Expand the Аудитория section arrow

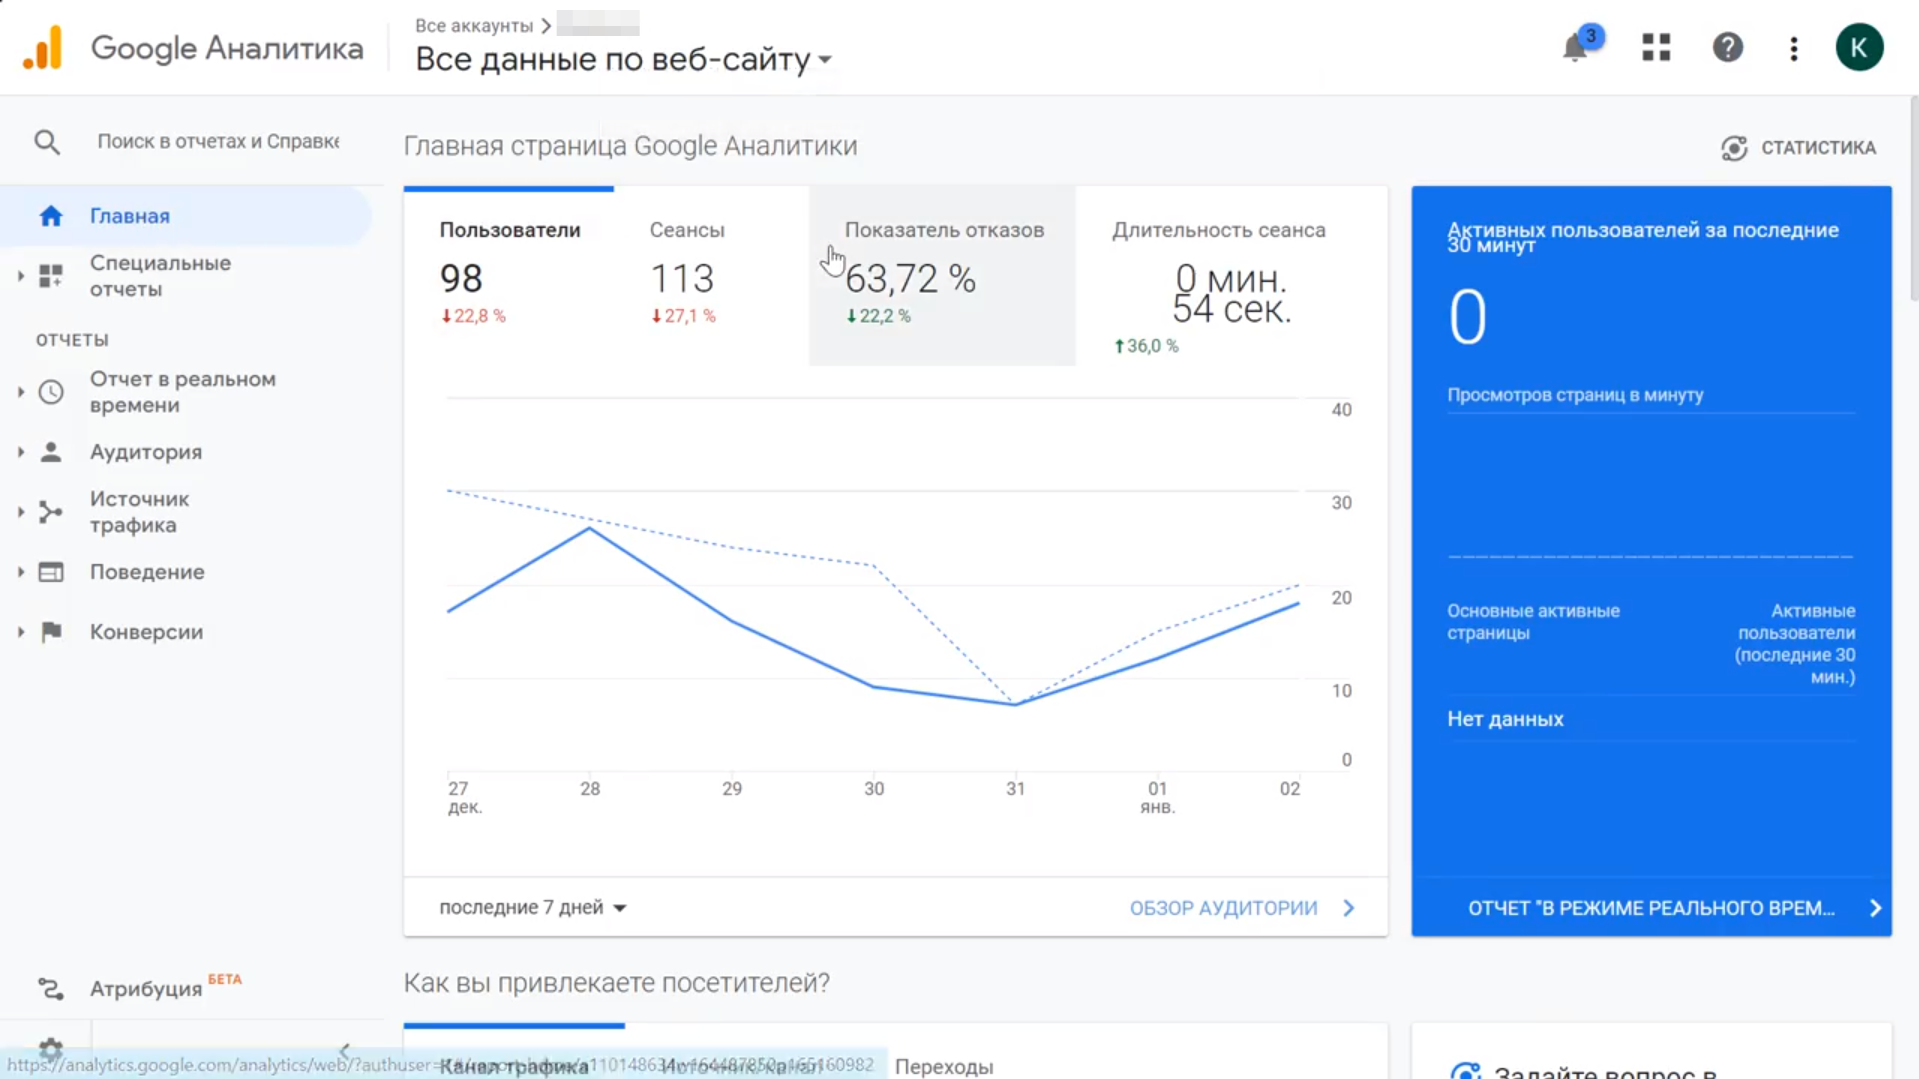pos(20,452)
